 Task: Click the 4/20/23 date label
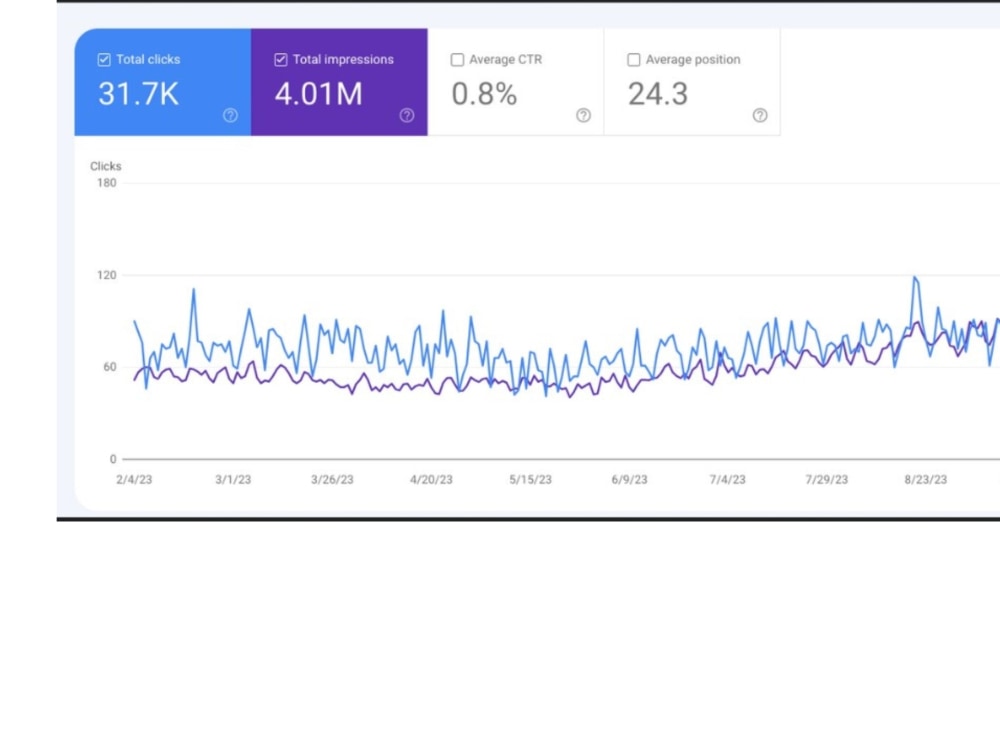431,480
